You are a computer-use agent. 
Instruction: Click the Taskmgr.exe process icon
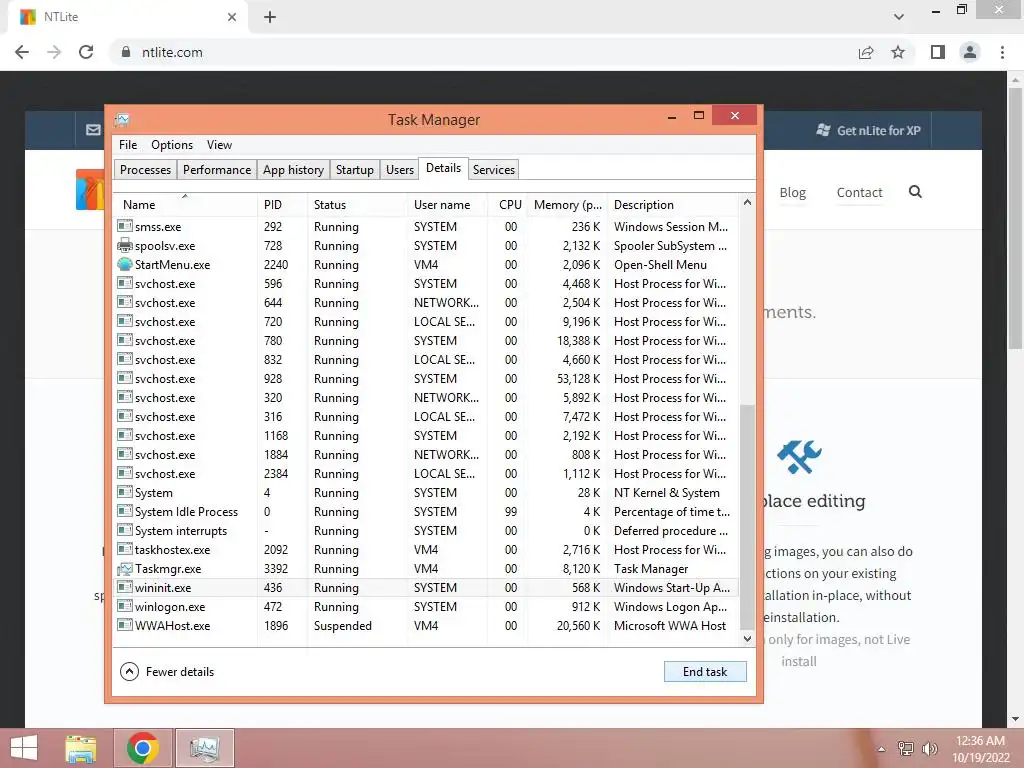125,569
